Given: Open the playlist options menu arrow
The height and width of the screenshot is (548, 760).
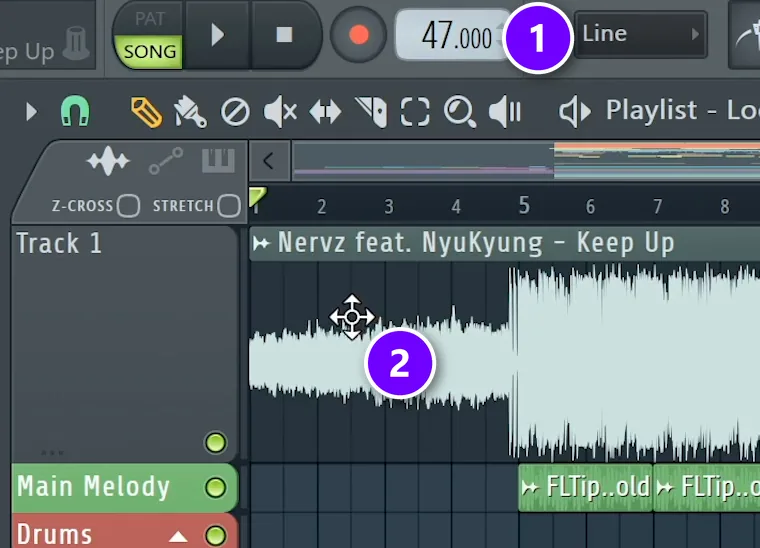Looking at the screenshot, I should 31,112.
